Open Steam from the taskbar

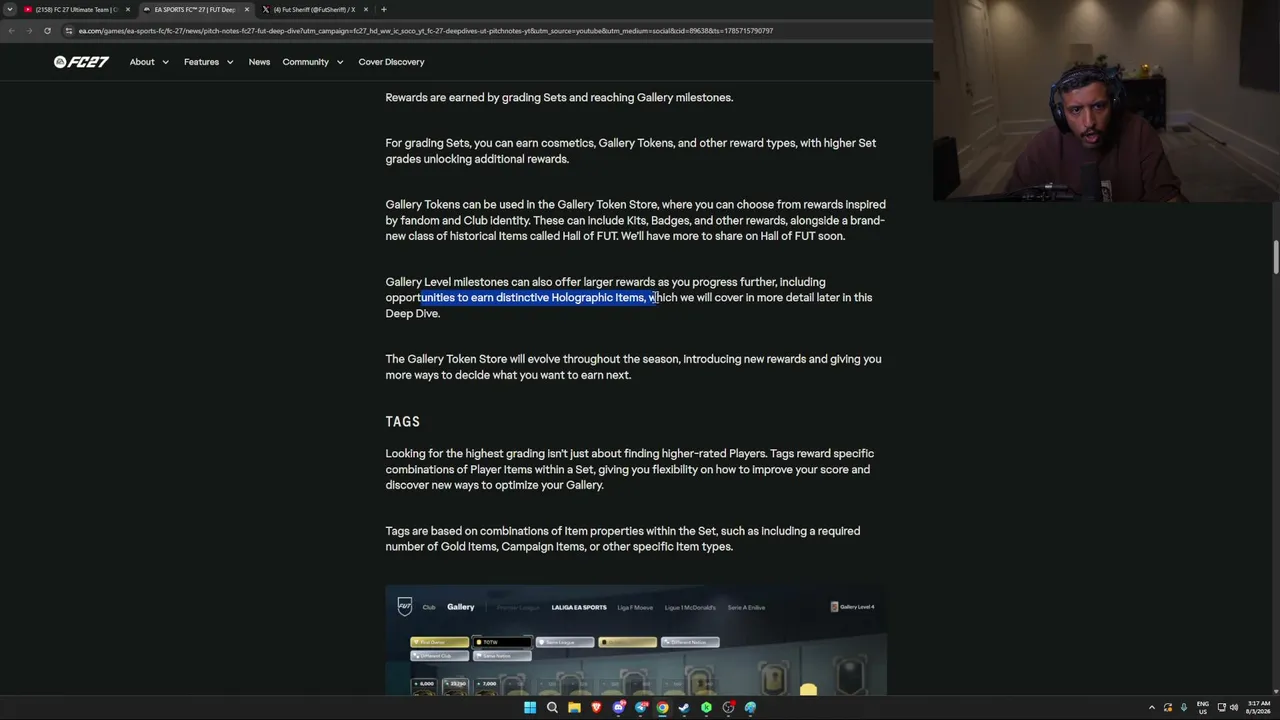(x=684, y=708)
